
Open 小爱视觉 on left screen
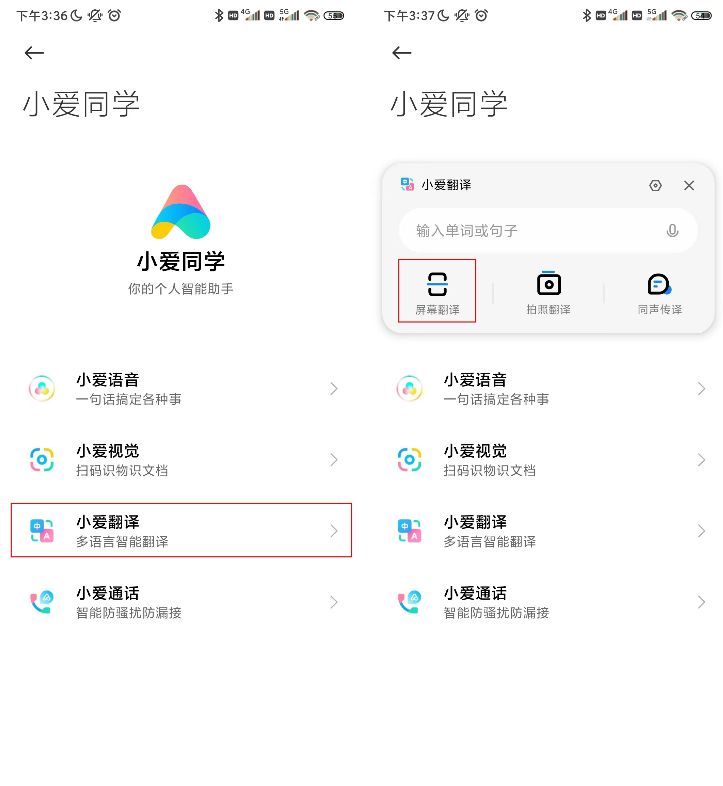click(181, 460)
